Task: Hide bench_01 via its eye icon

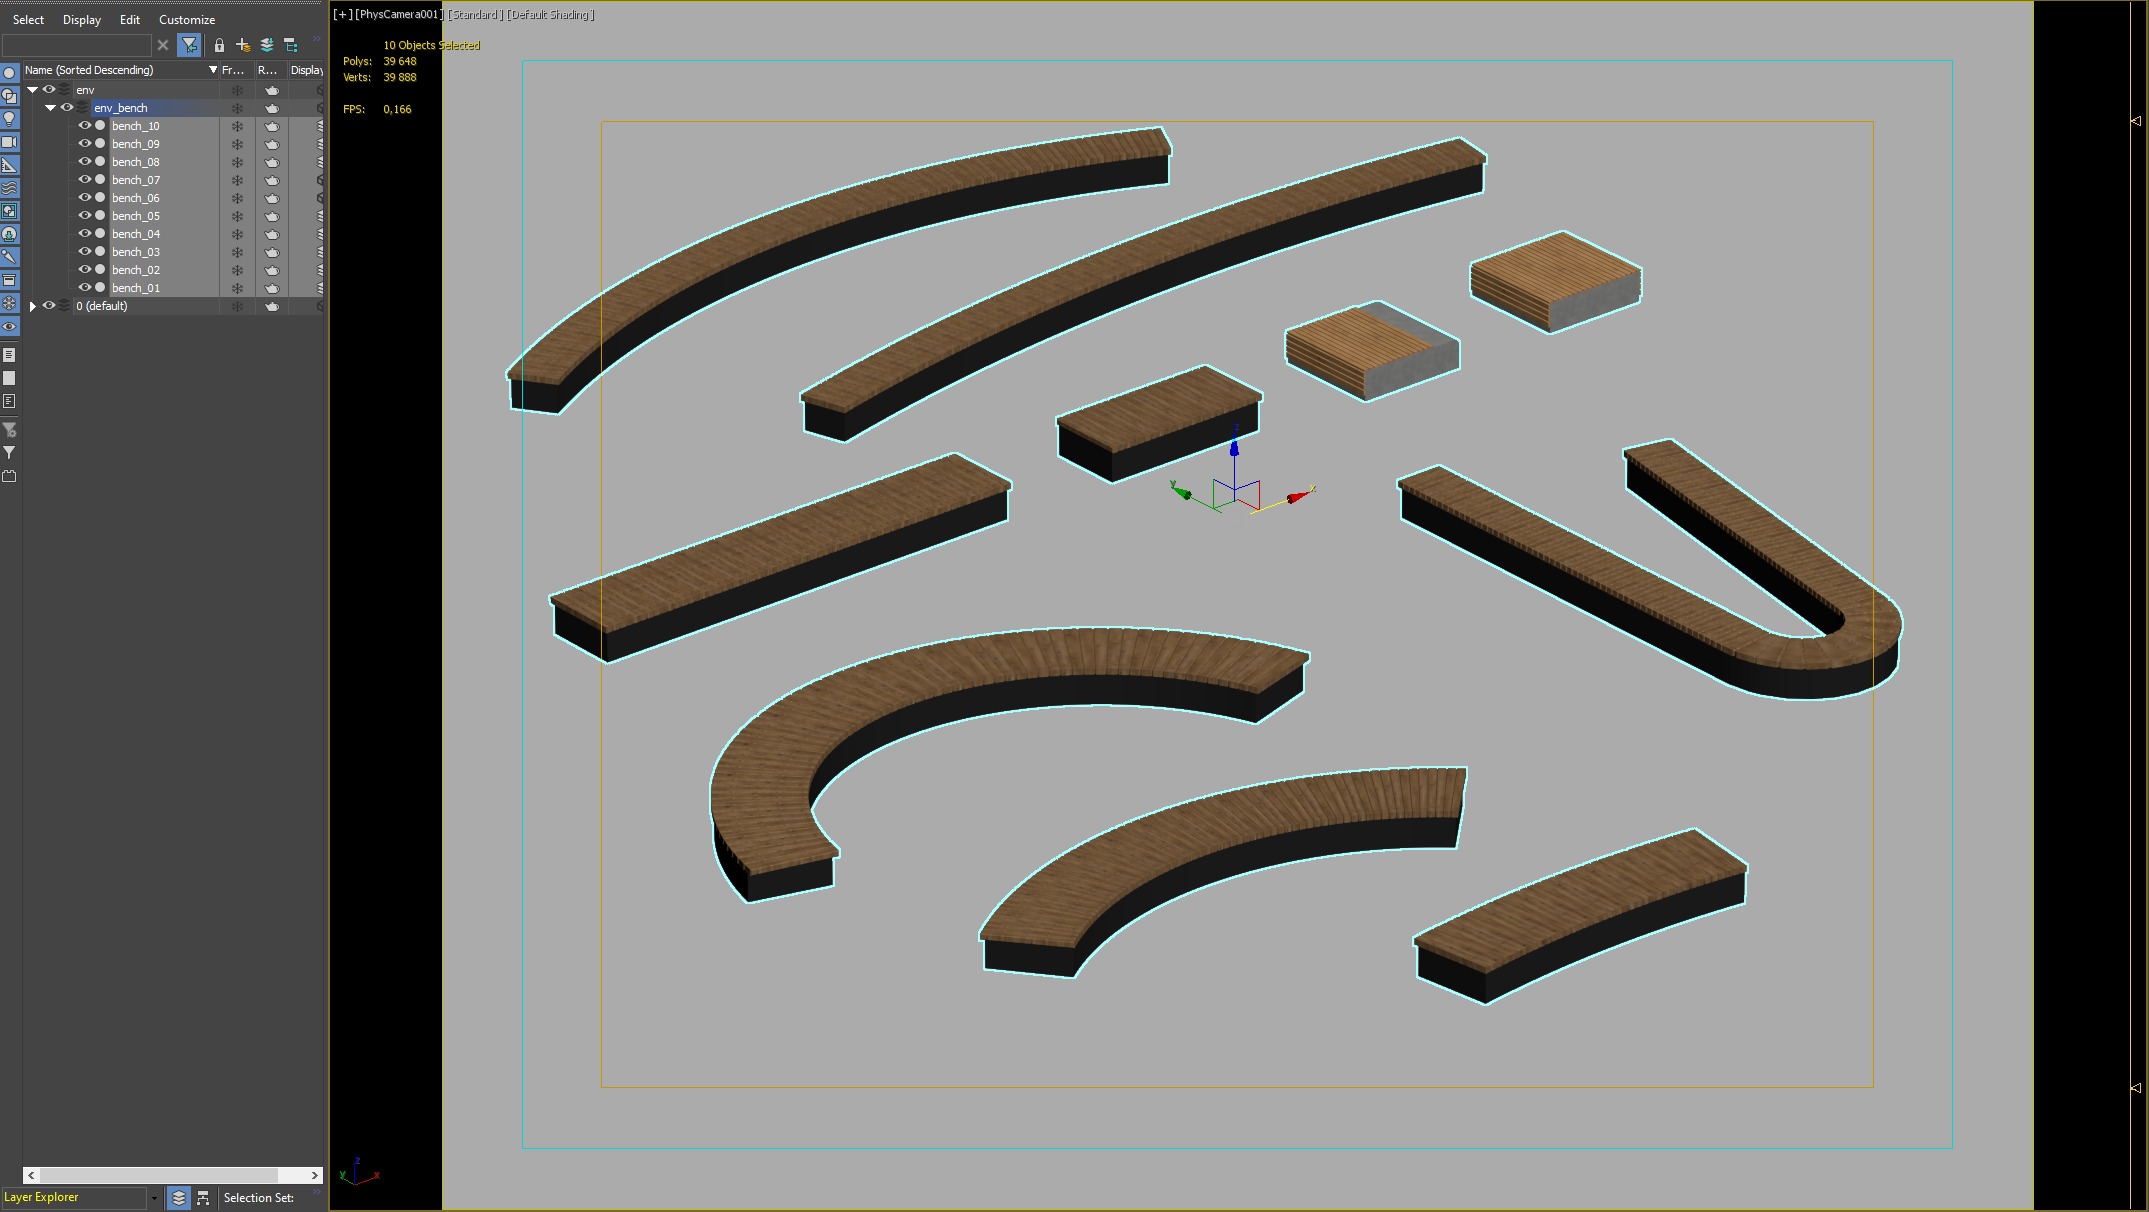Action: coord(84,288)
